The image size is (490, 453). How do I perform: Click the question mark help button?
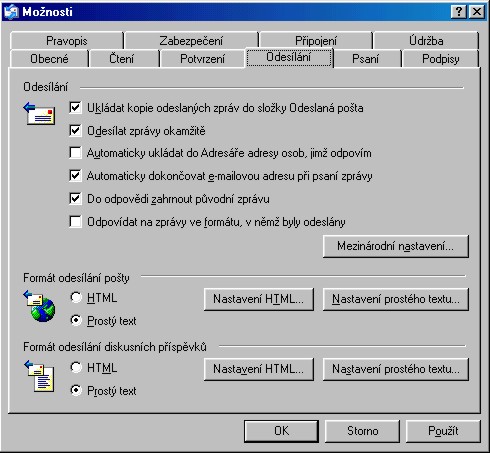459,12
